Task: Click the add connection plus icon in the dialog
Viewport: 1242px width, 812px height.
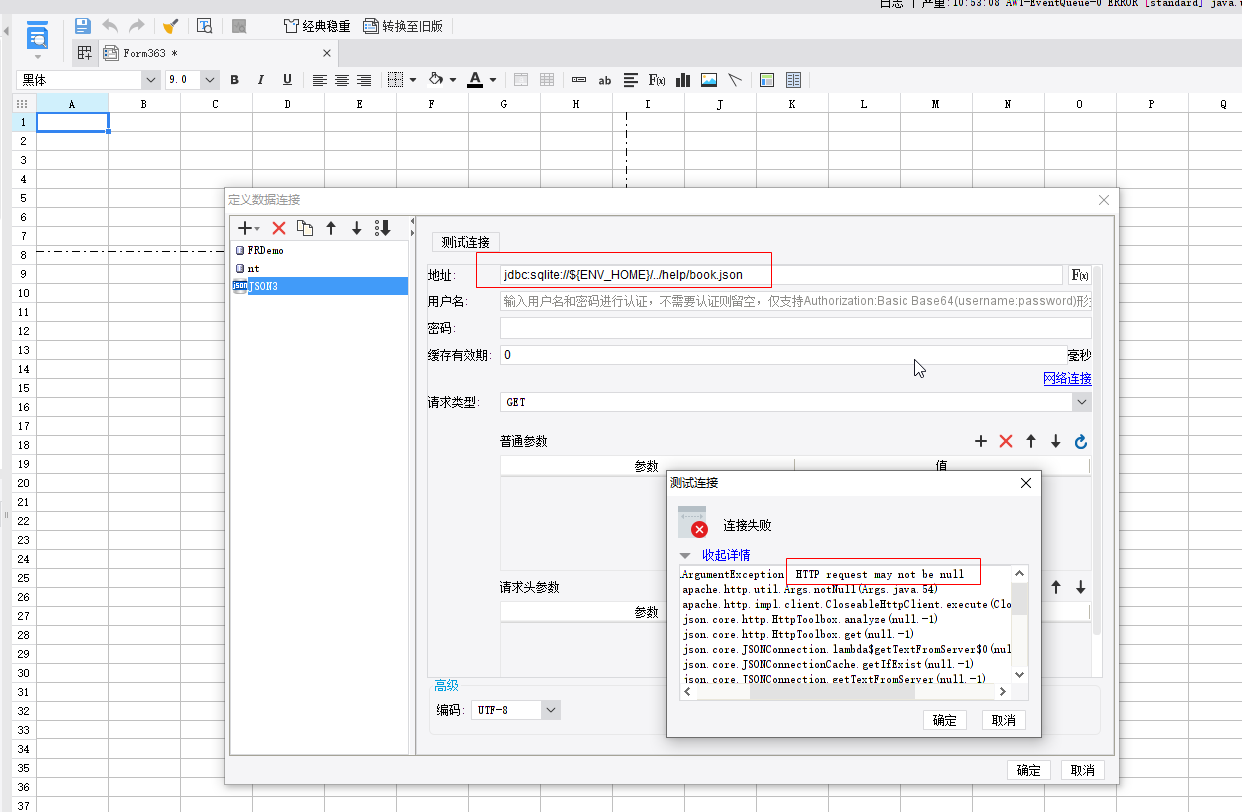Action: pyautogui.click(x=245, y=228)
